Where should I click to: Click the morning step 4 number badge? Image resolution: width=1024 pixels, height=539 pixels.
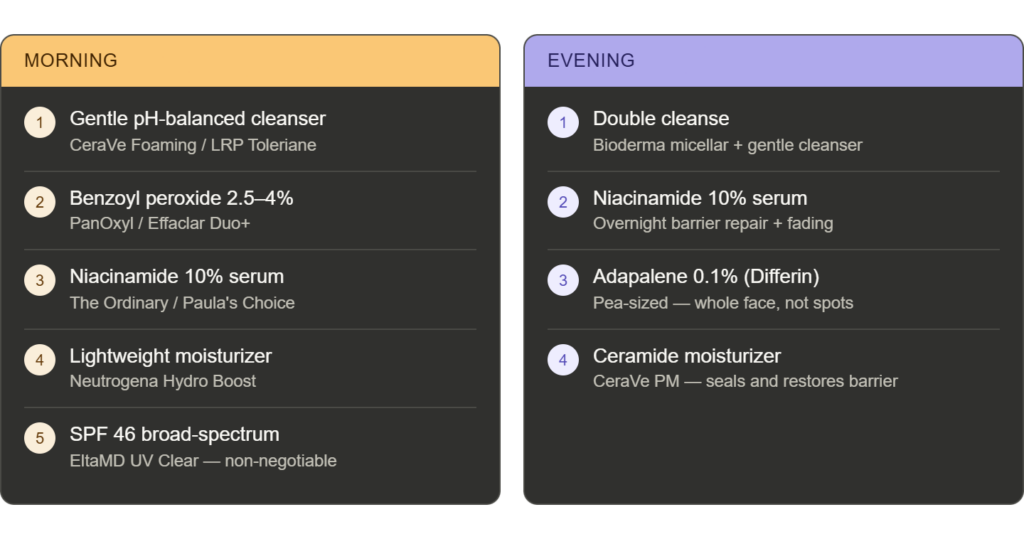coord(39,360)
